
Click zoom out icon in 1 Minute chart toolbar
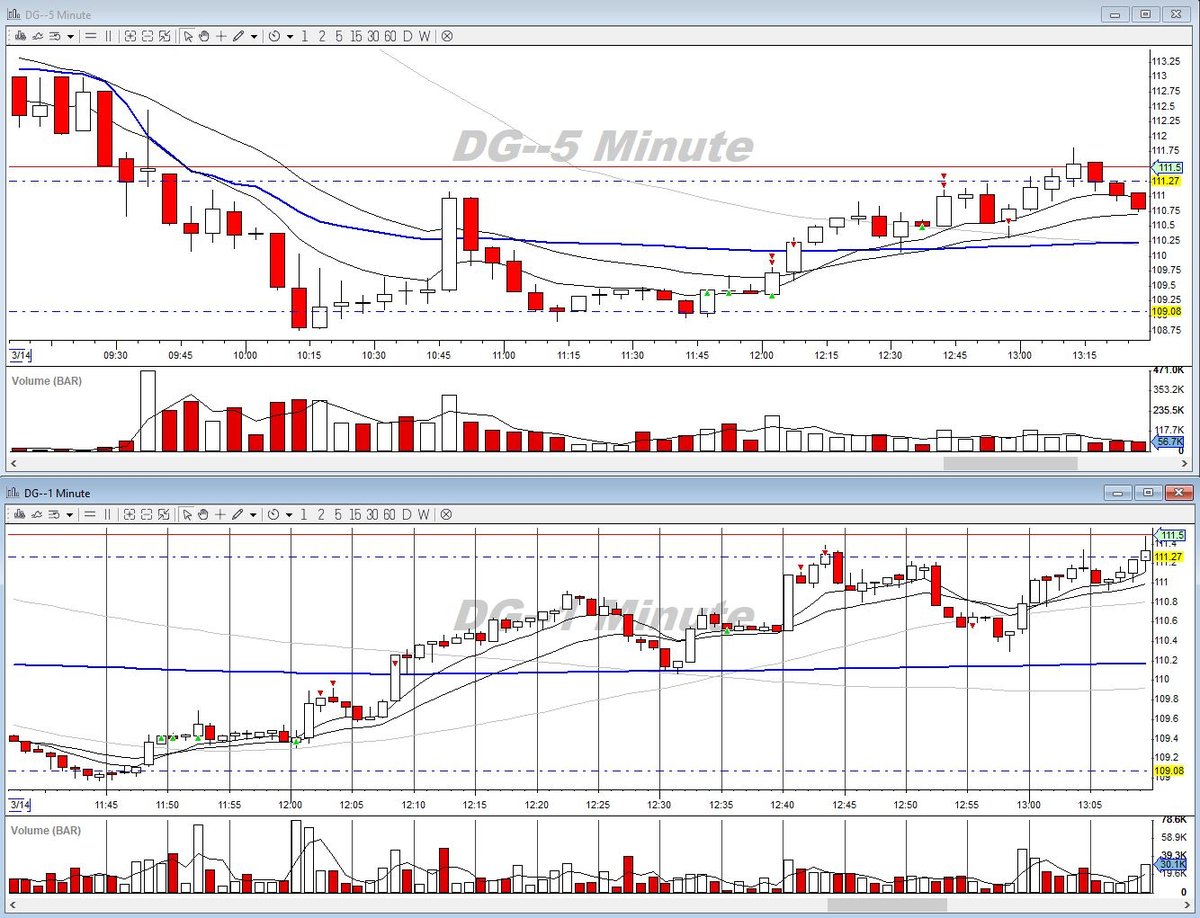point(147,514)
